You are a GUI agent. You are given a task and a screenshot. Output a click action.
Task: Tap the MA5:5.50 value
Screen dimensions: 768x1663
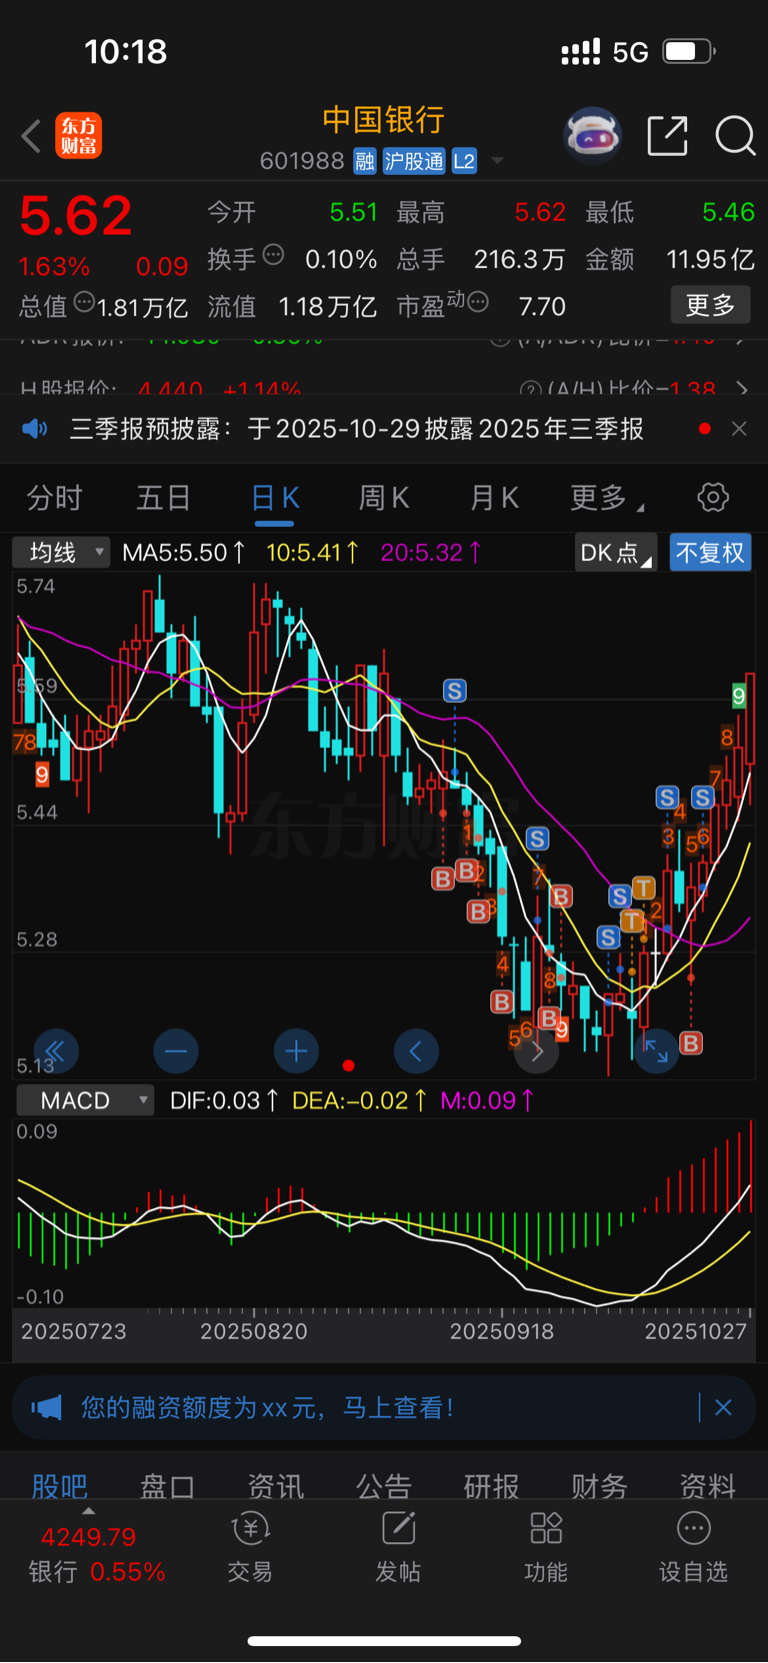coord(184,552)
